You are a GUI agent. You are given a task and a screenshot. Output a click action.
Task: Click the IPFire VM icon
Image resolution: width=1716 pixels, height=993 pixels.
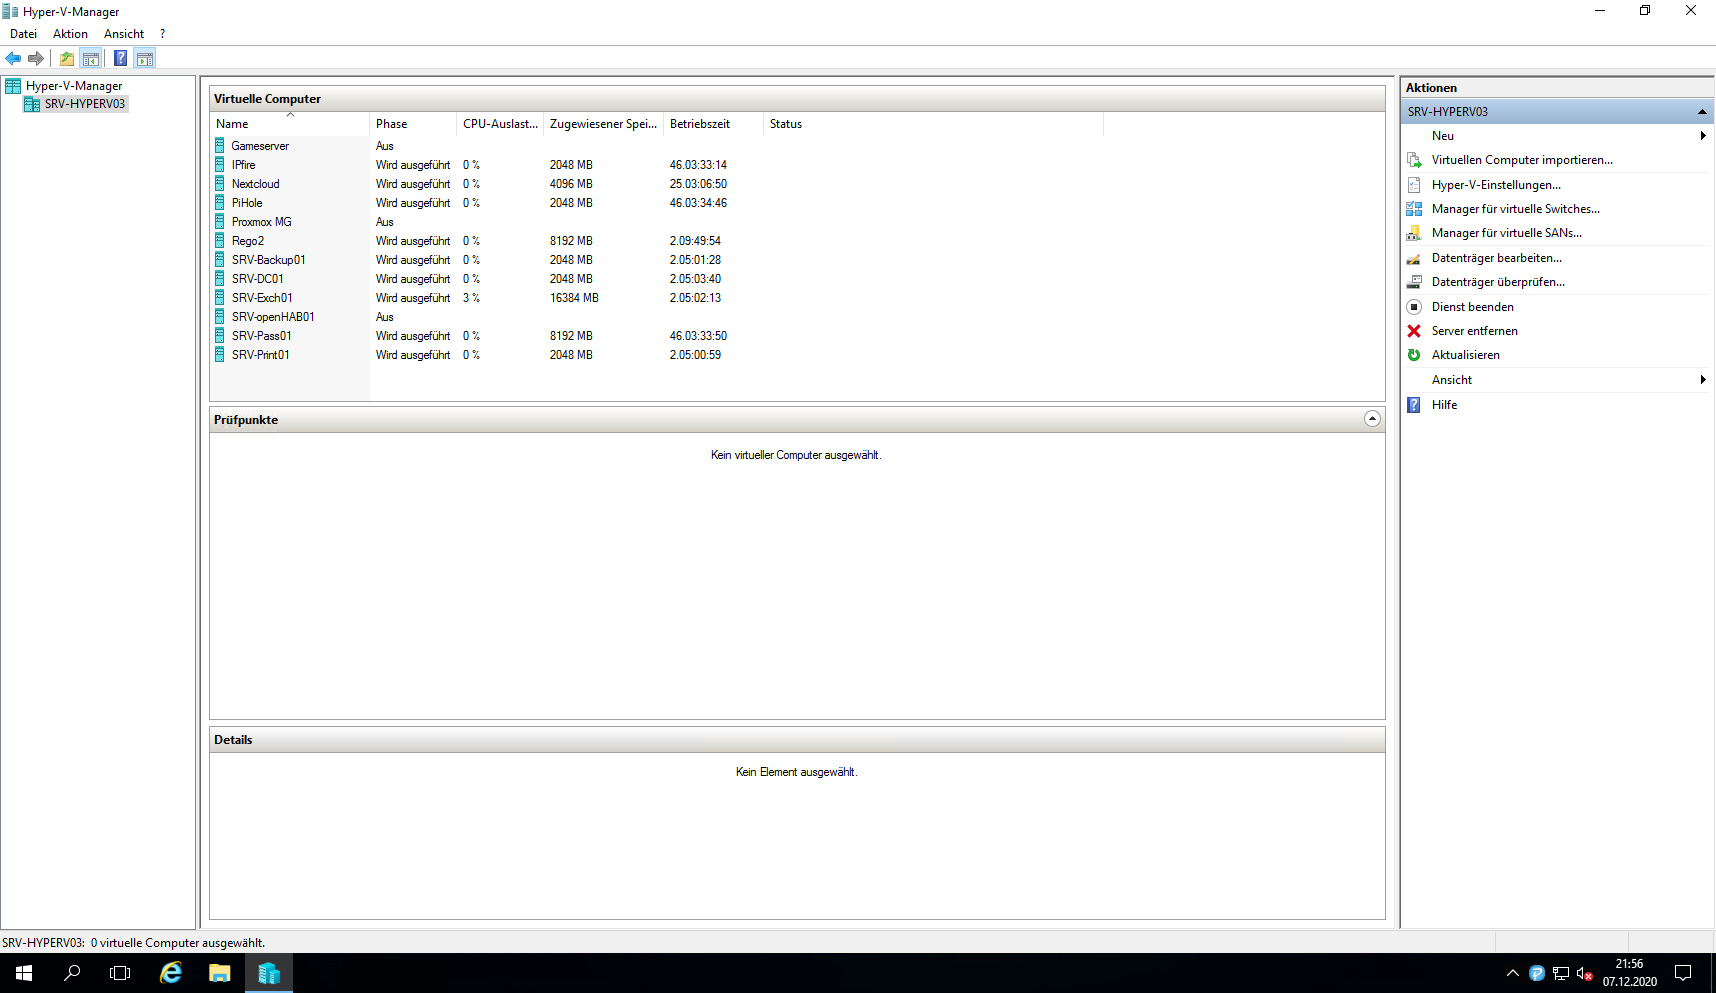pos(220,165)
